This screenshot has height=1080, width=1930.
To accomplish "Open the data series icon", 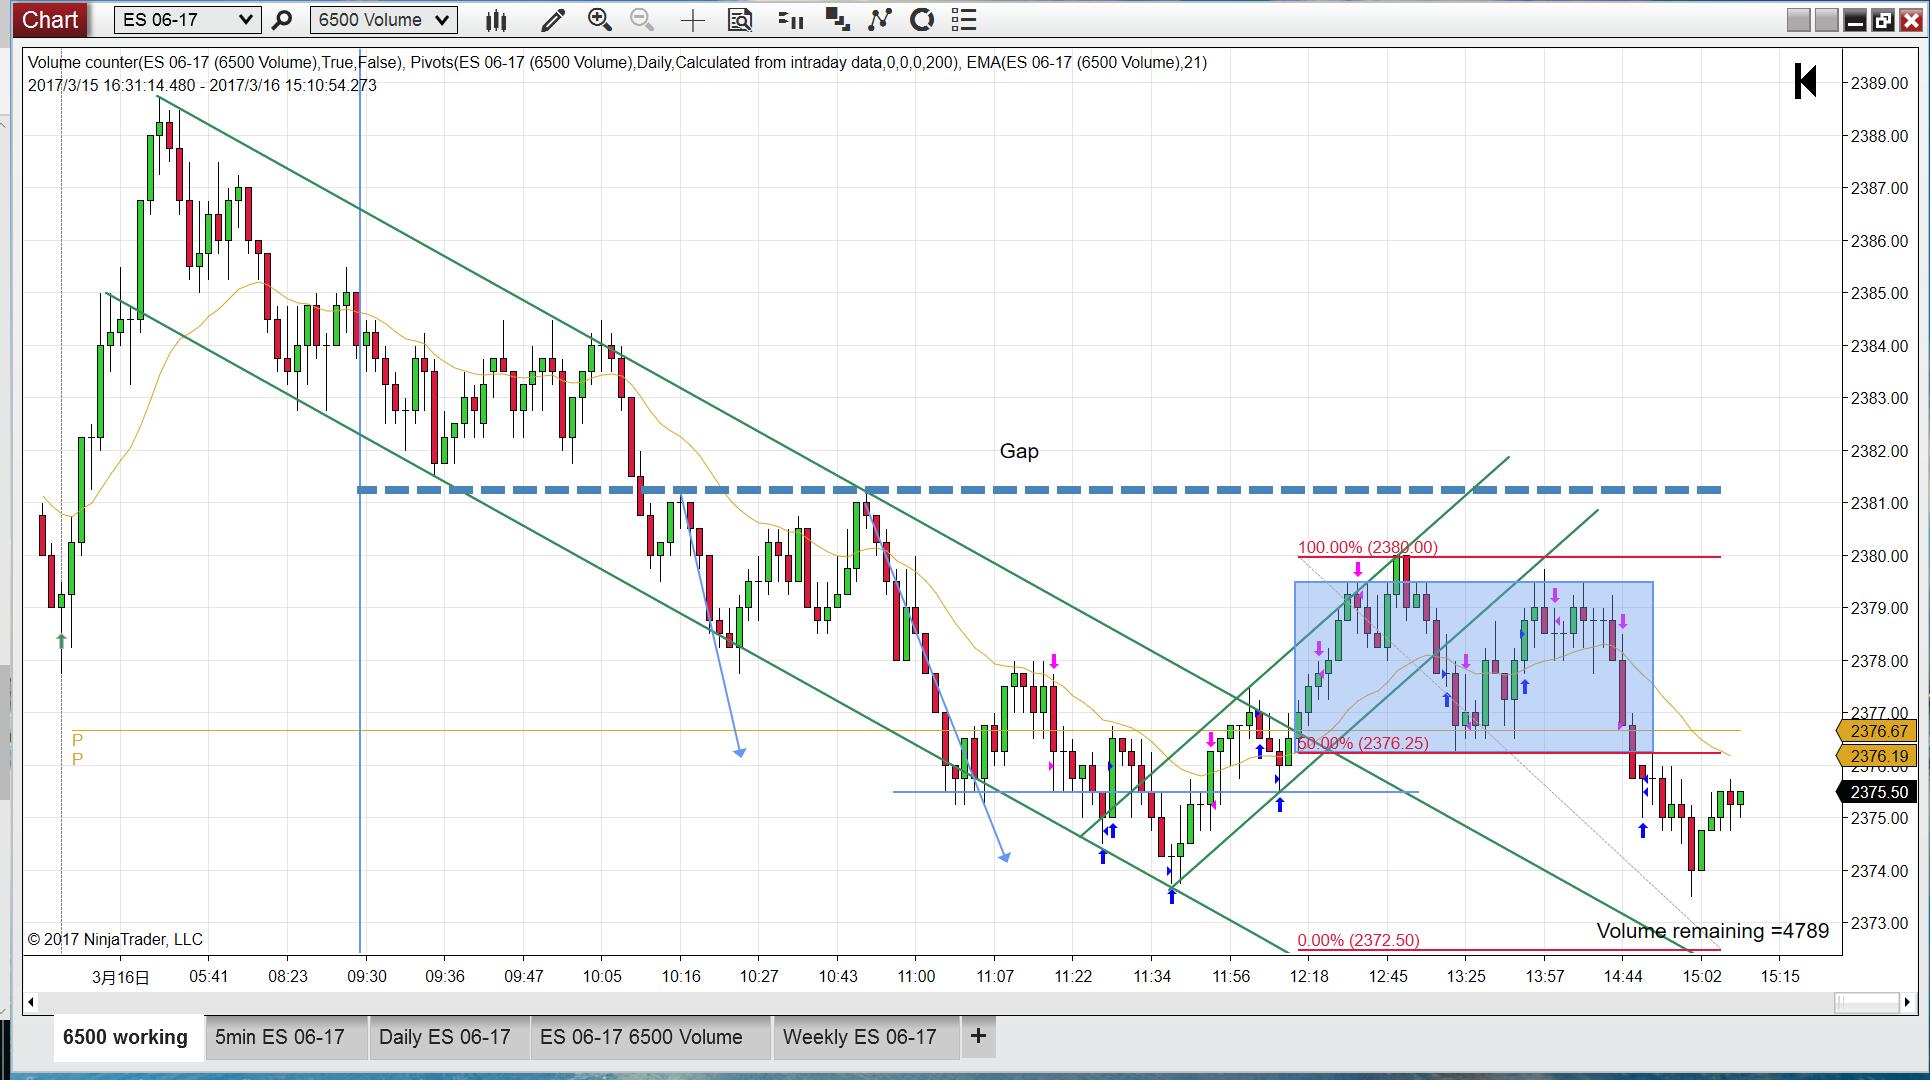I will (x=790, y=19).
